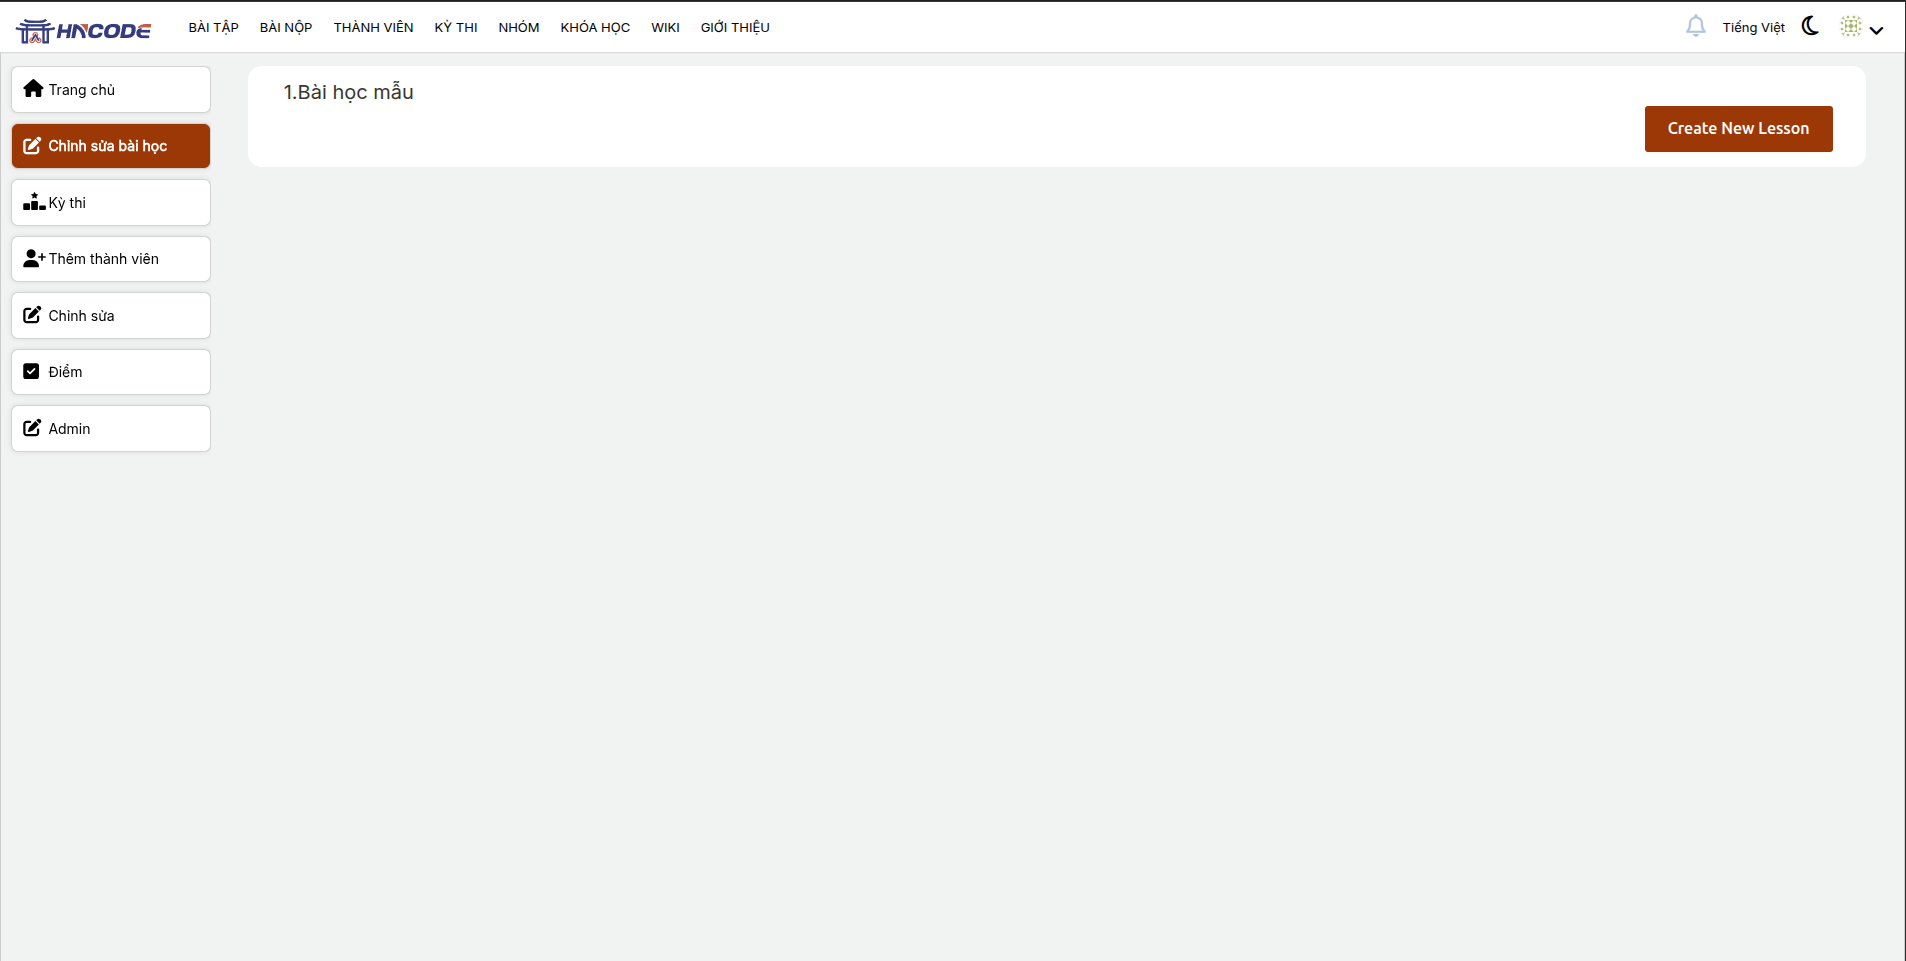1906x961 pixels.
Task: Go to THÀNH VIÊN page
Action: [x=373, y=27]
